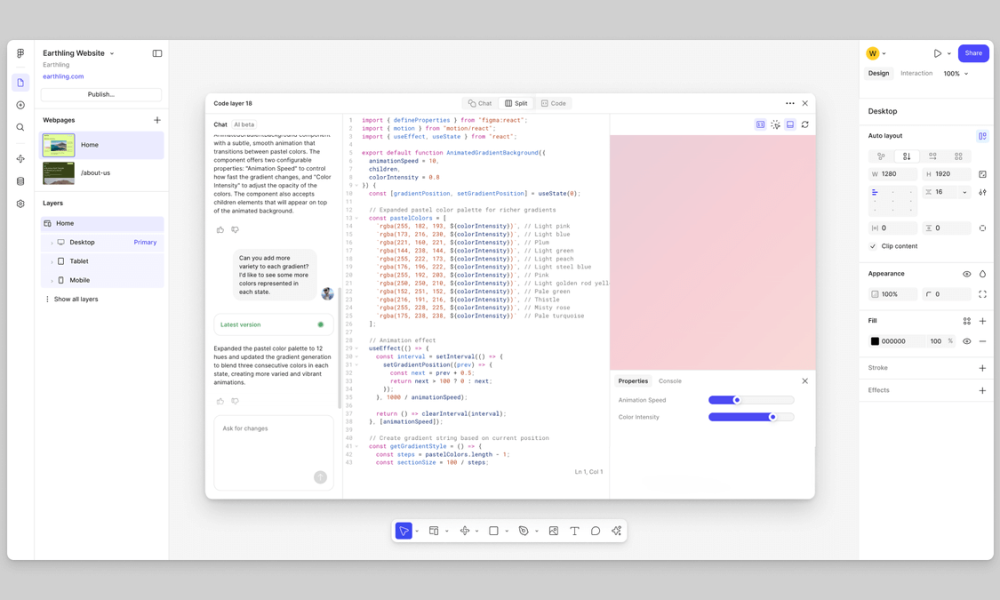Screen dimensions: 1000x600
Task: Open the 100% zoom level dropdown
Action: click(x=955, y=73)
